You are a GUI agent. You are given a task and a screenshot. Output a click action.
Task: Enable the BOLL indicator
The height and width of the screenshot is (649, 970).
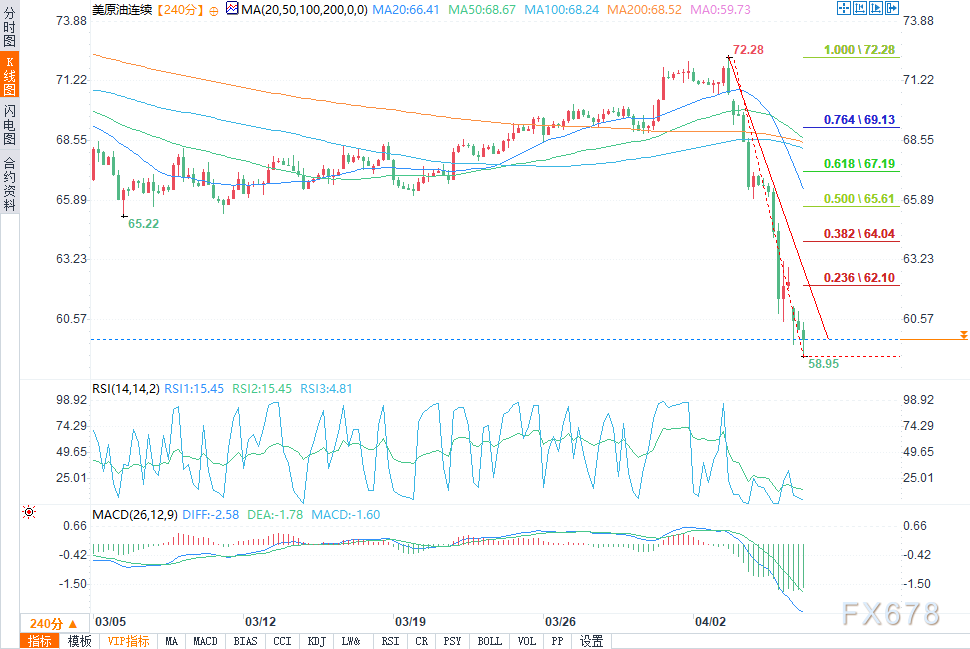489,641
